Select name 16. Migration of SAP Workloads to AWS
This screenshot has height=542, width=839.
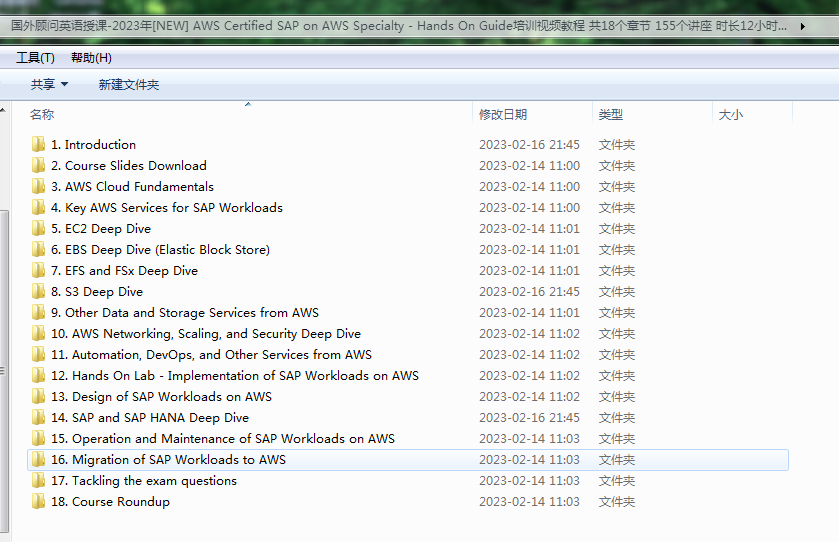[169, 460]
